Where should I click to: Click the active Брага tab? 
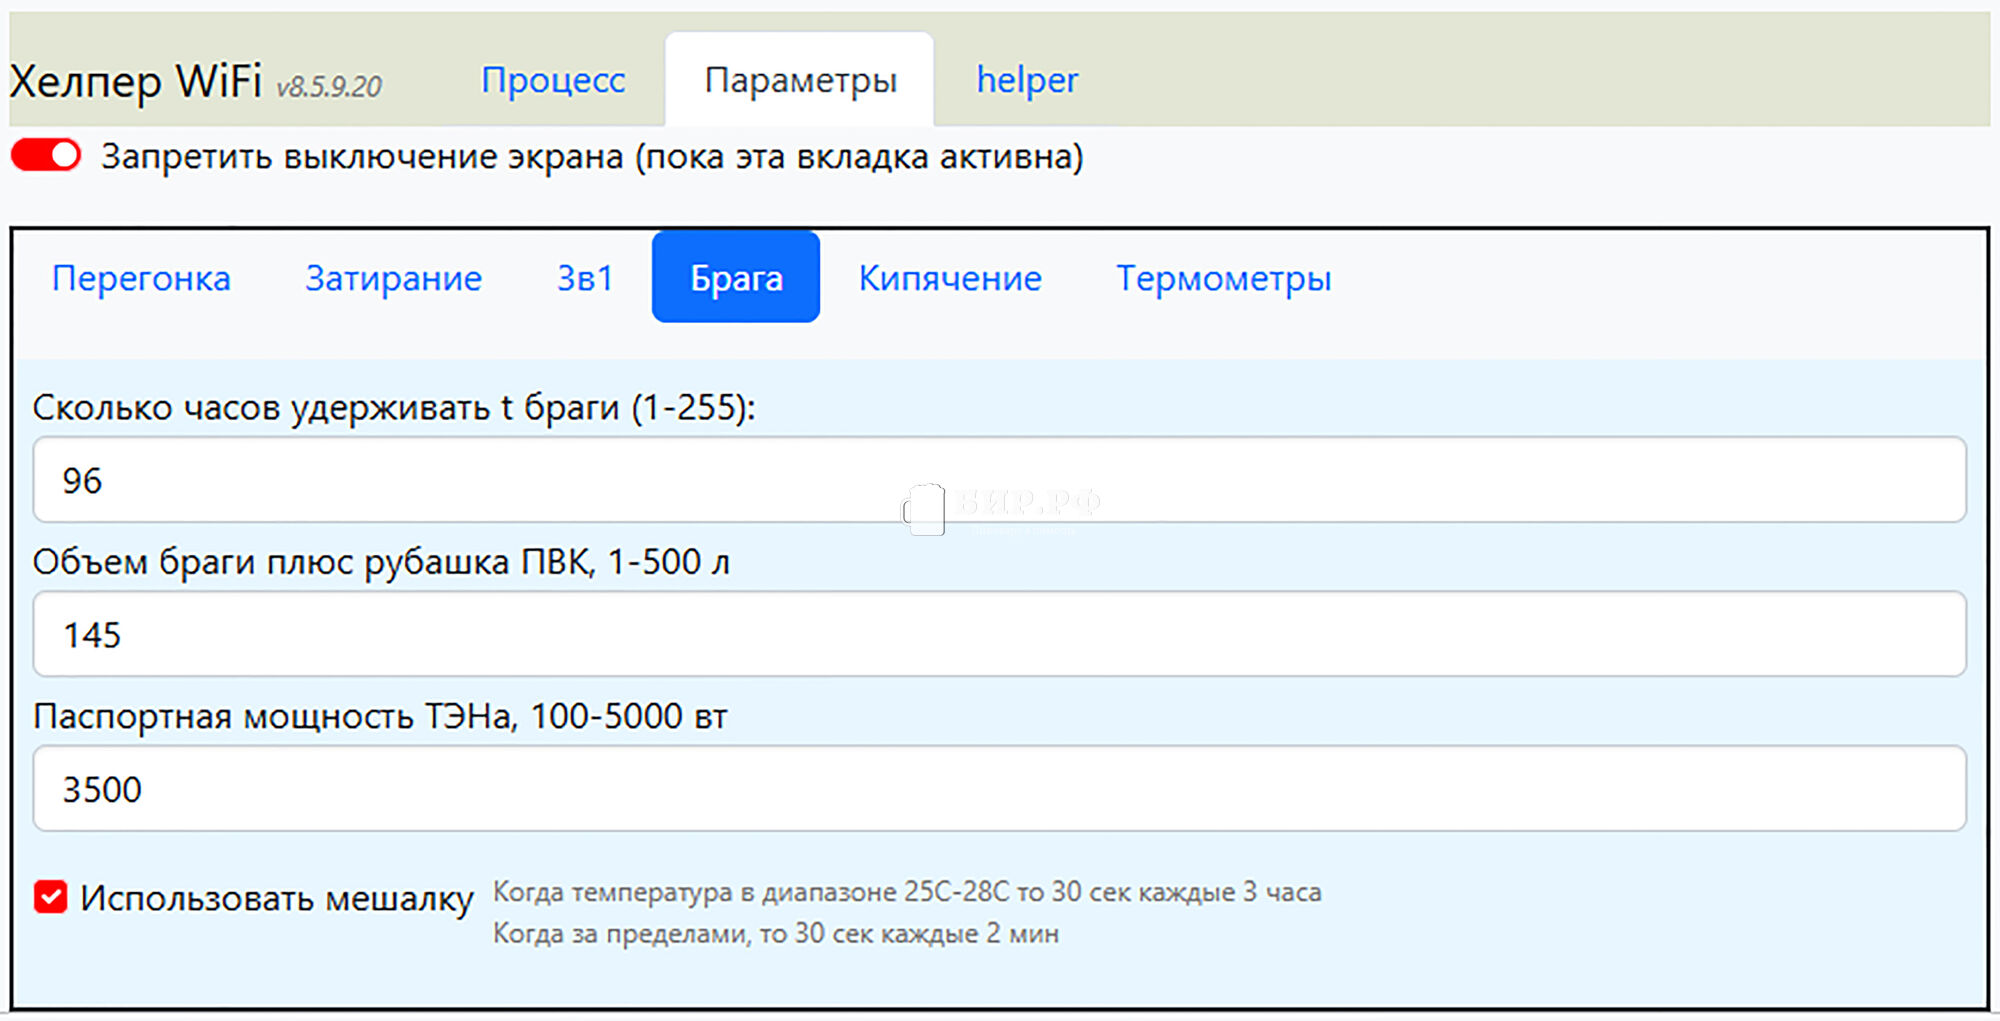tap(736, 278)
